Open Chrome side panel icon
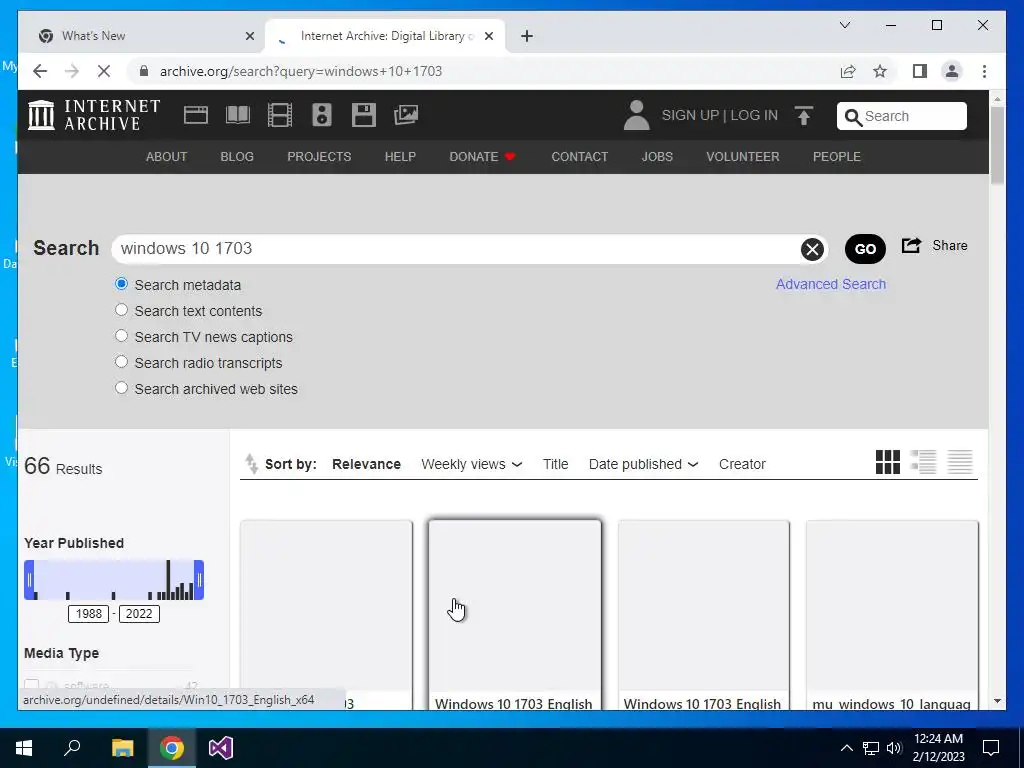Image resolution: width=1024 pixels, height=768 pixels. tap(920, 71)
